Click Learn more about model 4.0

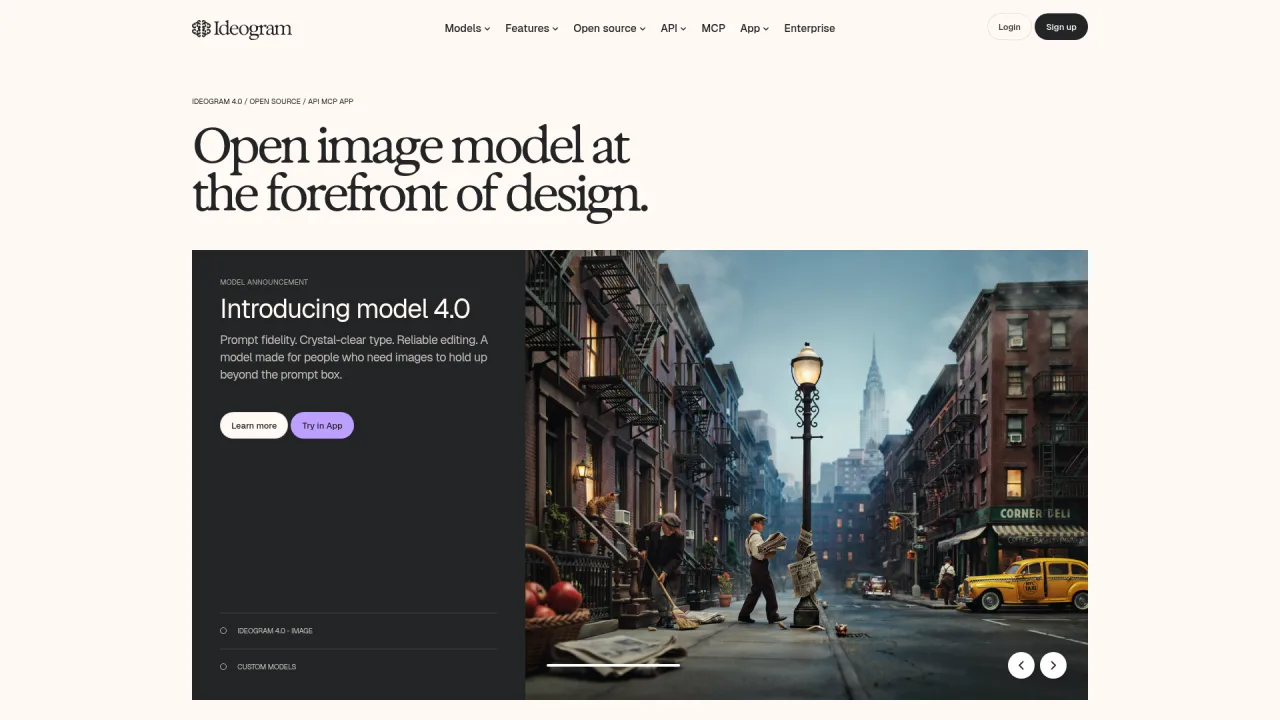click(254, 426)
